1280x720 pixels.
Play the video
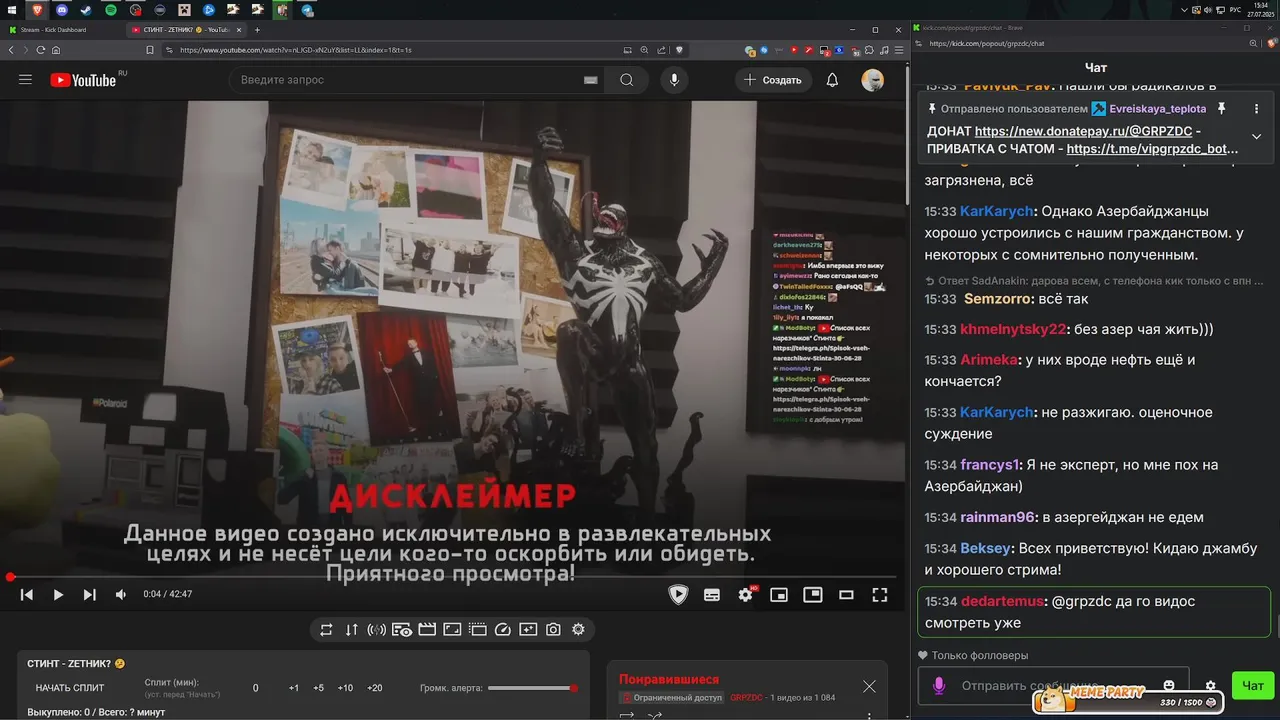58,594
